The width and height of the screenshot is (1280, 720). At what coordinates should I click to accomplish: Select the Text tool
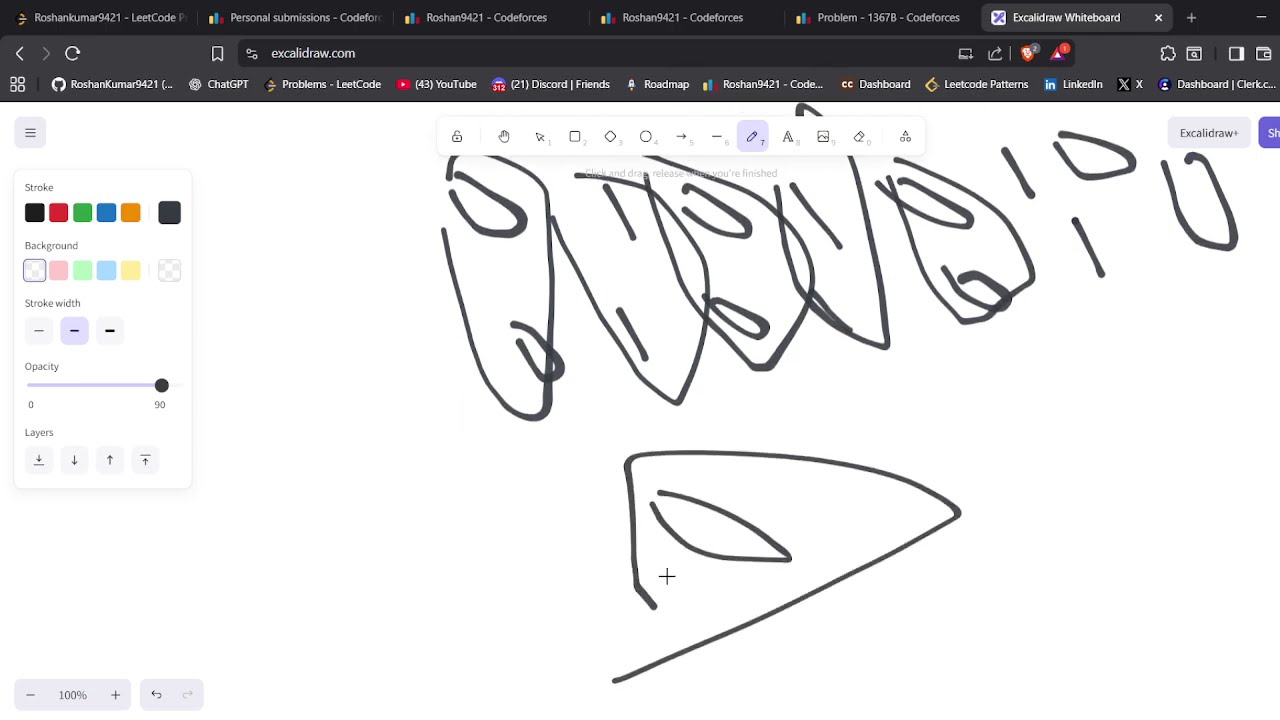coord(788,137)
